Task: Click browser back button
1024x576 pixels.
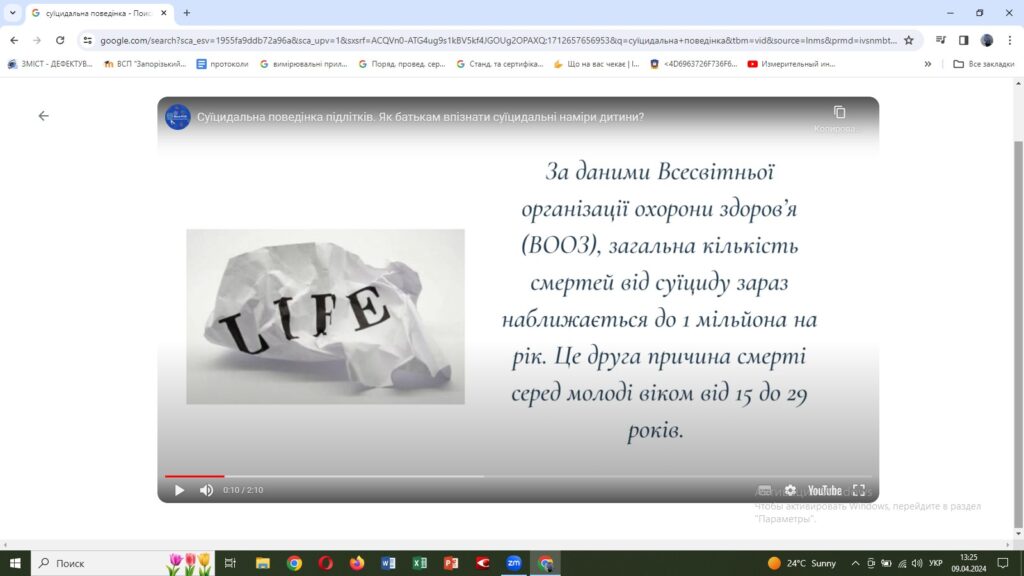Action: (14, 40)
